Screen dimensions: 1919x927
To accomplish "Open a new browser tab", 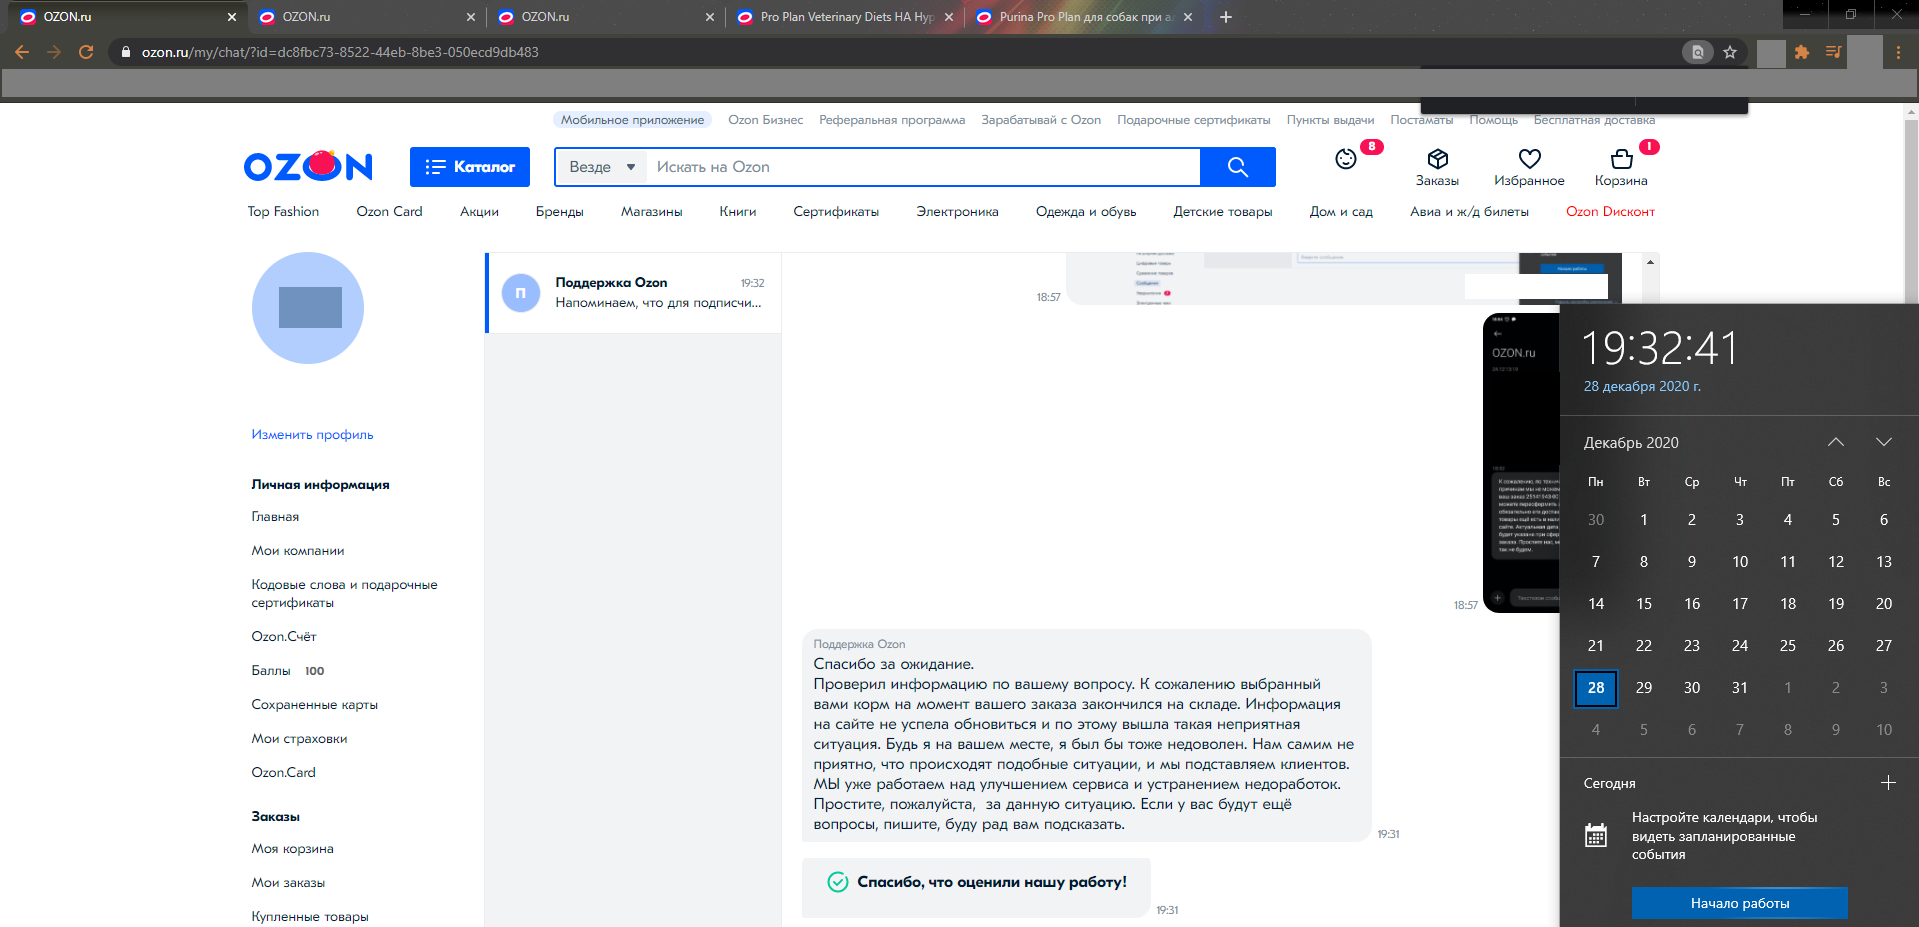I will coord(1226,17).
